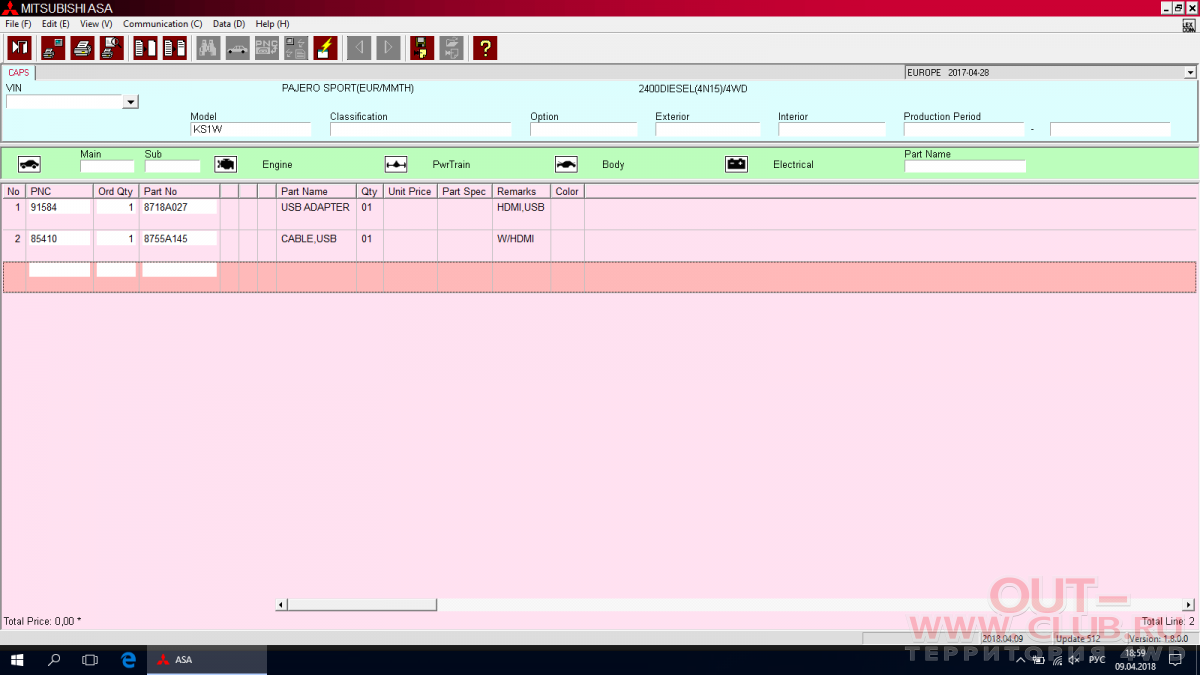Screen dimensions: 1200x675
Task: Open the network icon in system tray
Action: tap(1056, 660)
